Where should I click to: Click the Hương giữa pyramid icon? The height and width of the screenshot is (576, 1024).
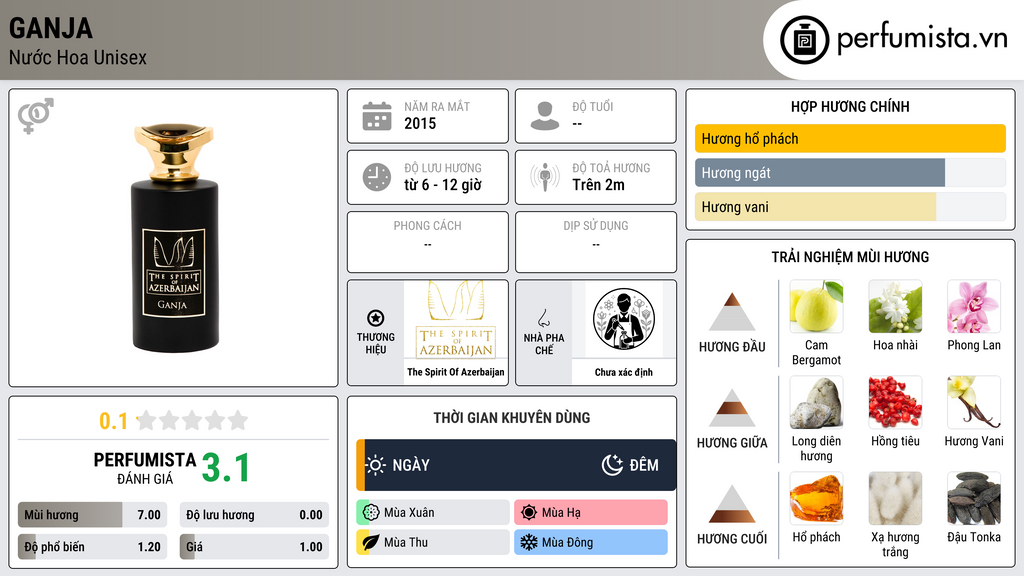[732, 408]
